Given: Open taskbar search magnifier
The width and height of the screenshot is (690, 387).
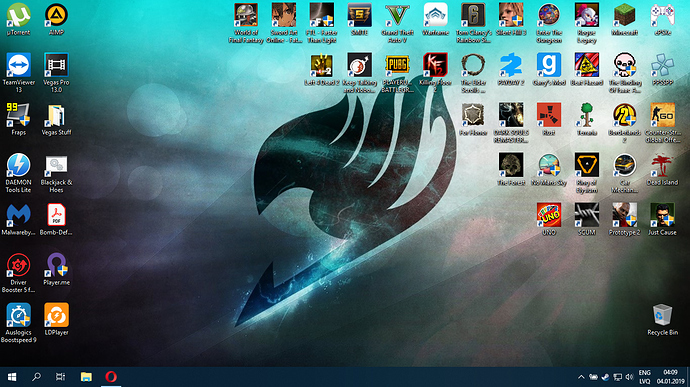Looking at the screenshot, I should (36, 377).
